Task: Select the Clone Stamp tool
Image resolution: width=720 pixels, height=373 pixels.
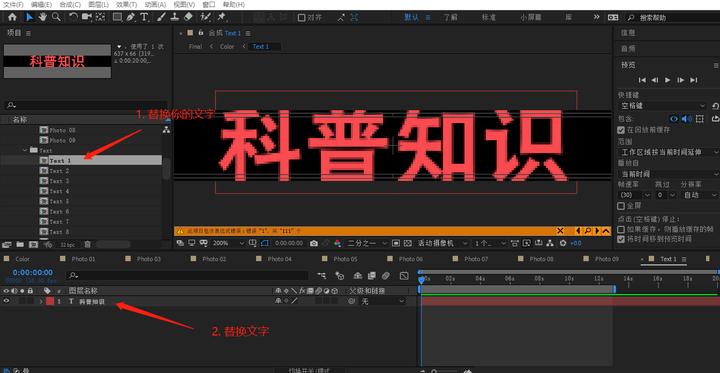Action: (x=174, y=17)
